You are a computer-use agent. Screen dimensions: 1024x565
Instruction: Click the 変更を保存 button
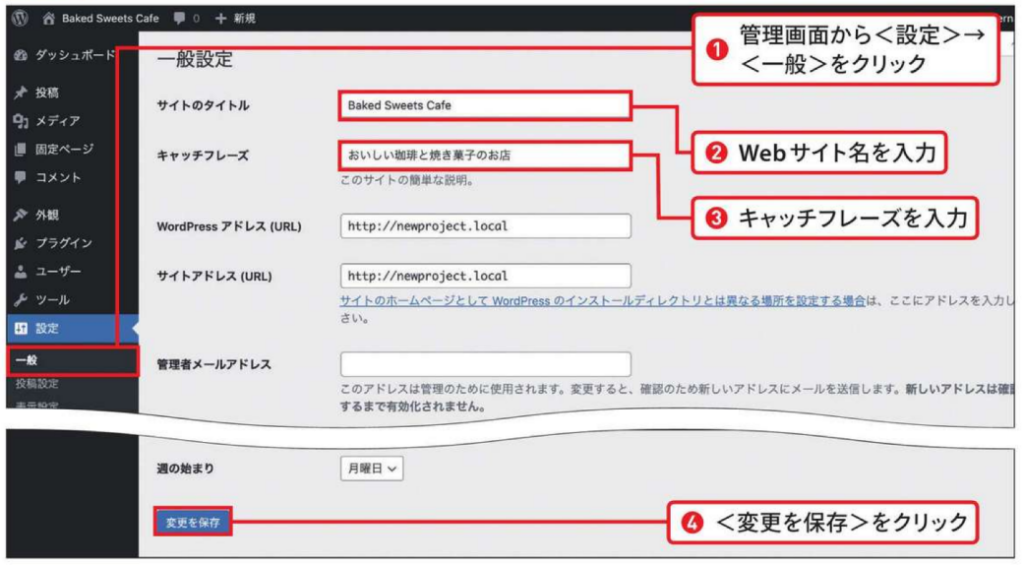(x=193, y=521)
